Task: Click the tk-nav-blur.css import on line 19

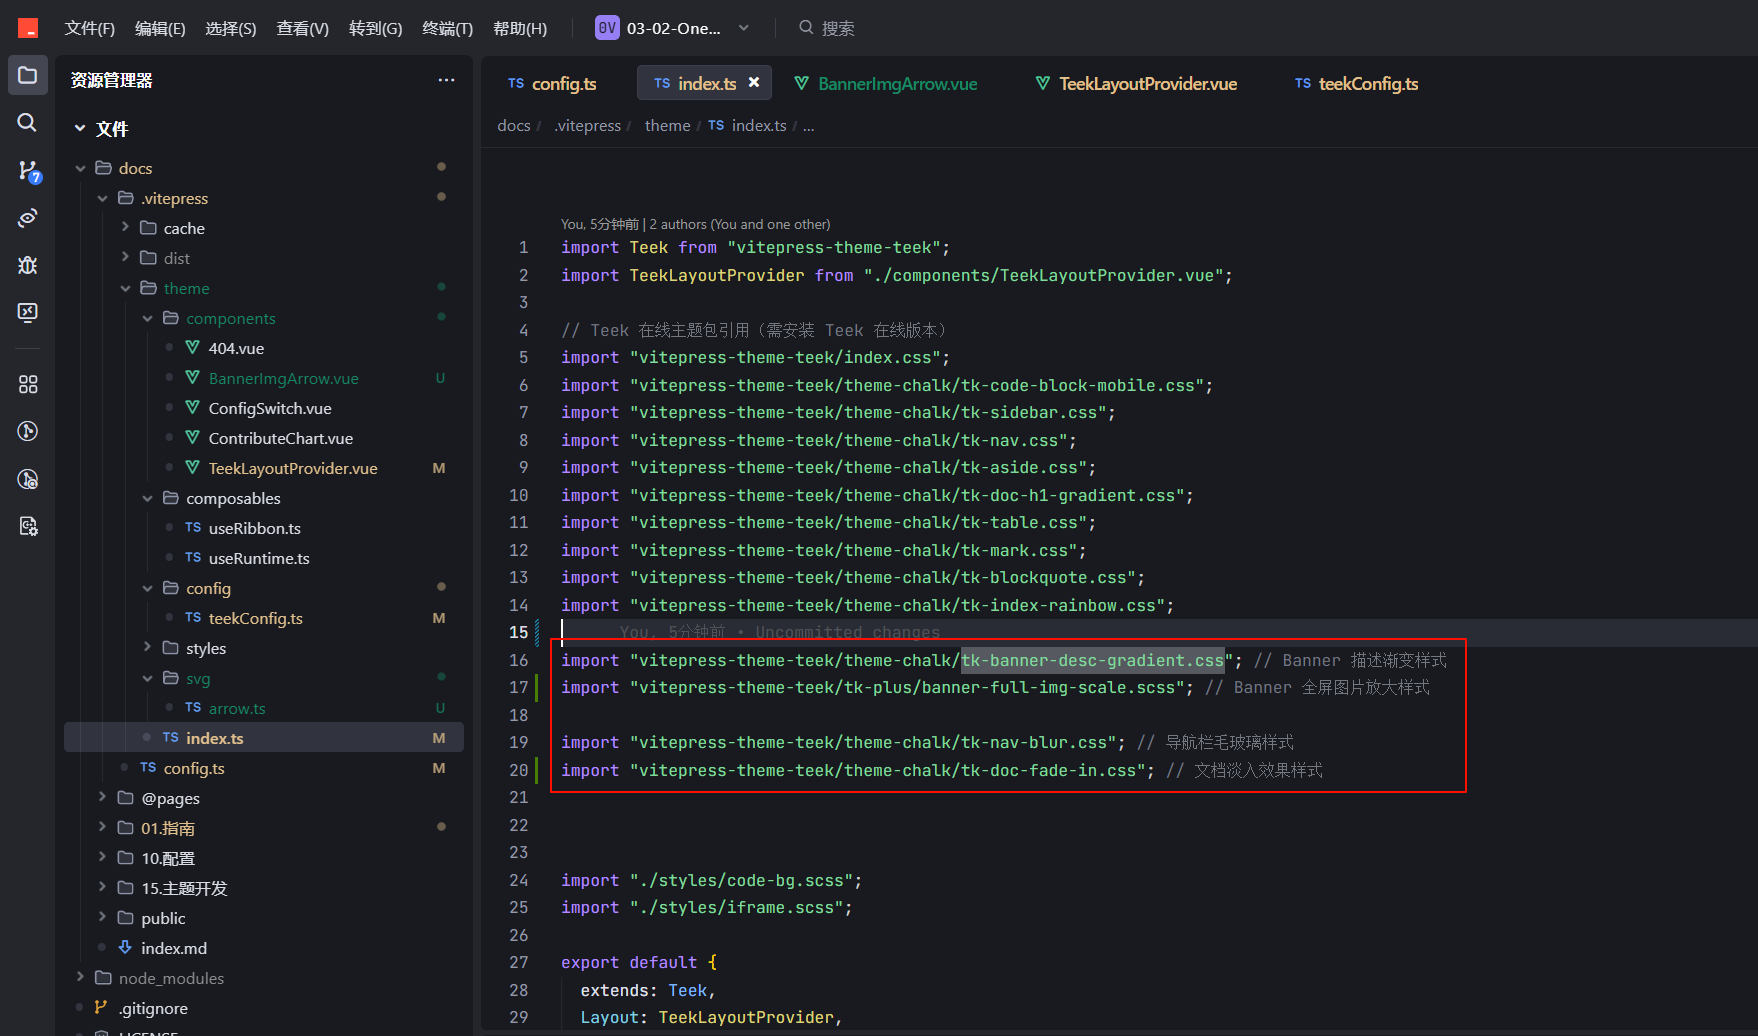Action: click(842, 742)
